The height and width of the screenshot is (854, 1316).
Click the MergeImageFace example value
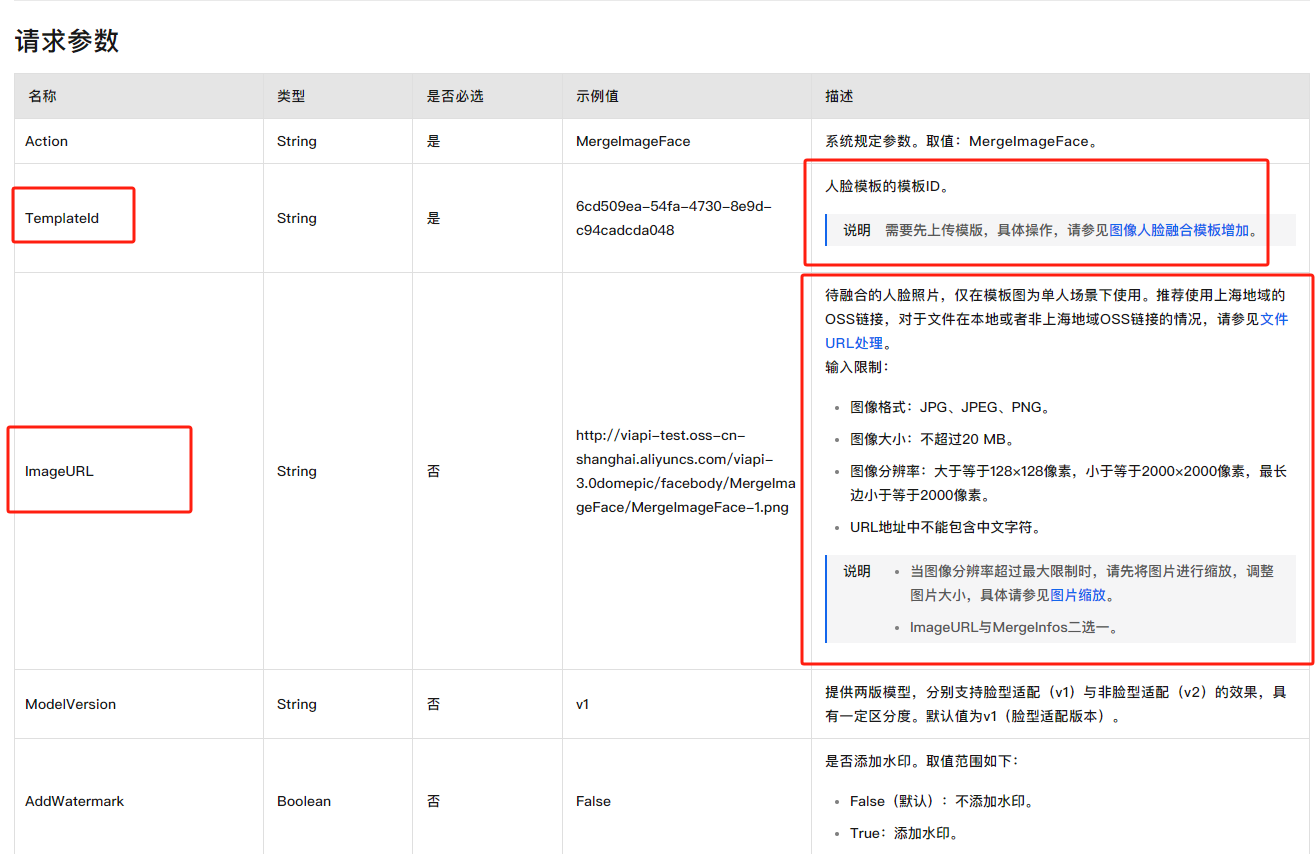click(633, 141)
